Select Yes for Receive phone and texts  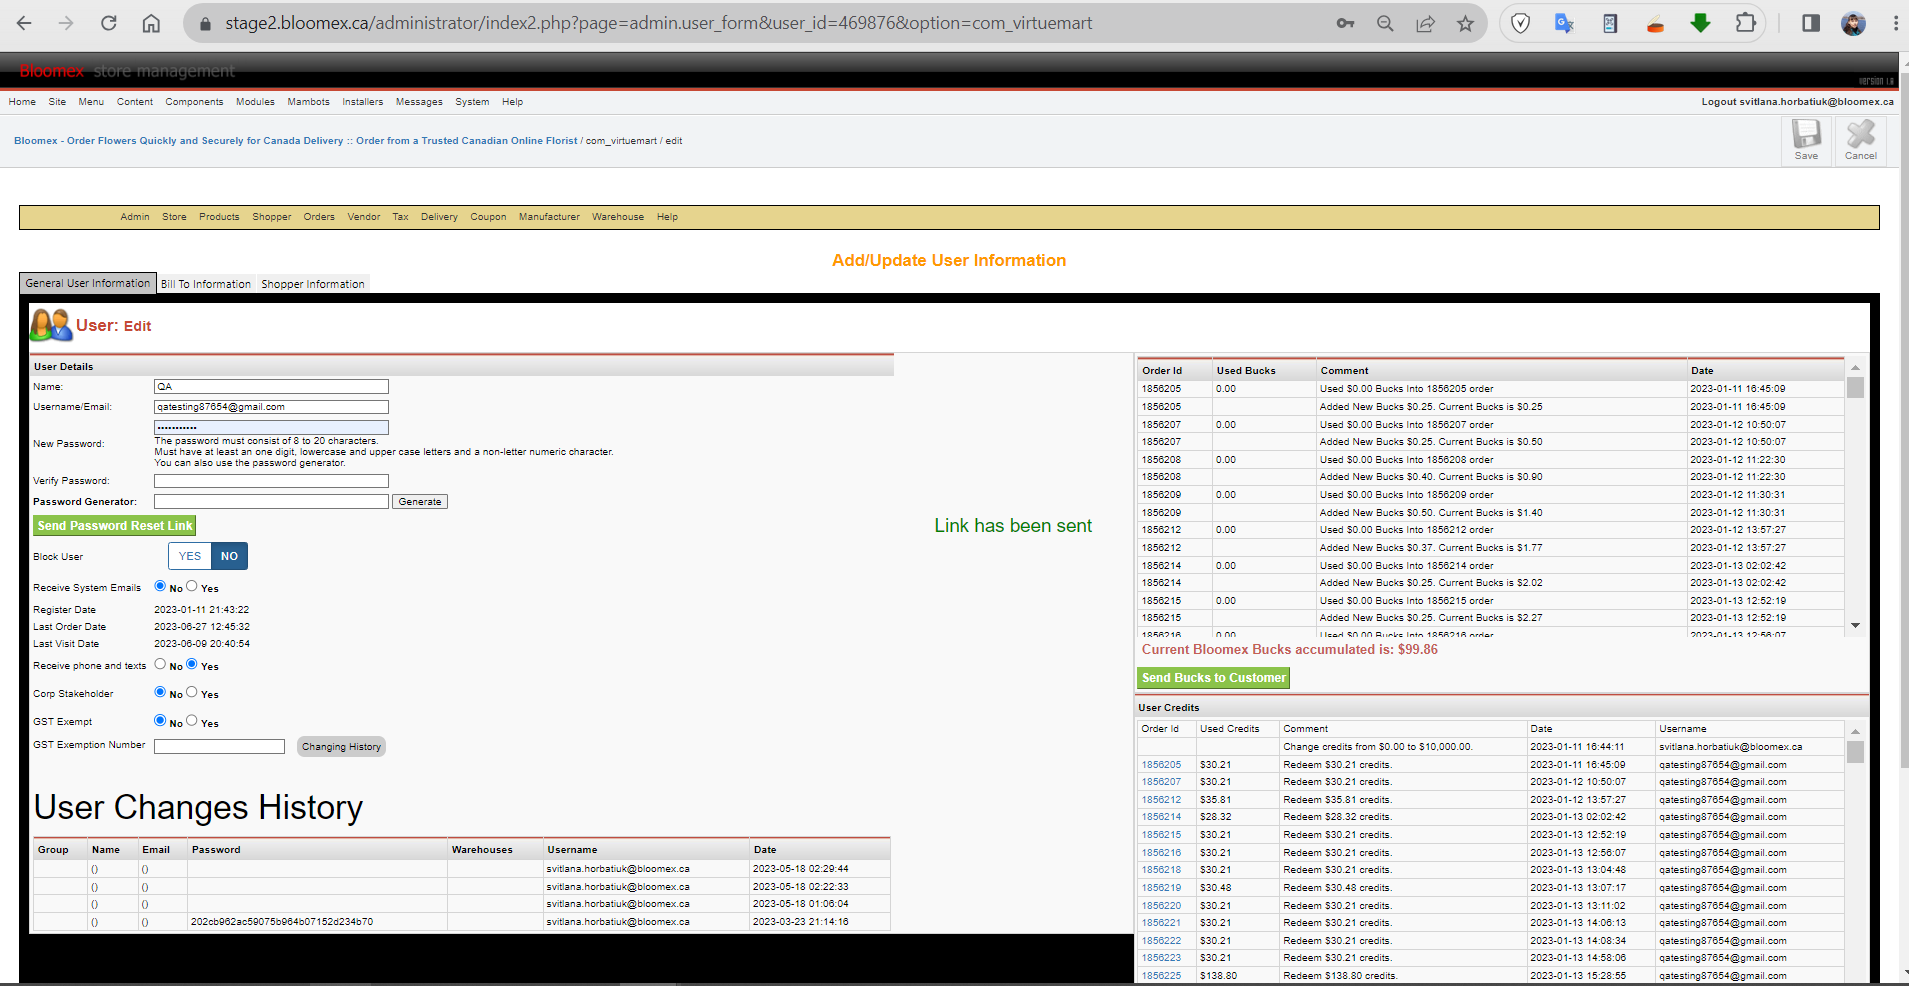point(192,664)
